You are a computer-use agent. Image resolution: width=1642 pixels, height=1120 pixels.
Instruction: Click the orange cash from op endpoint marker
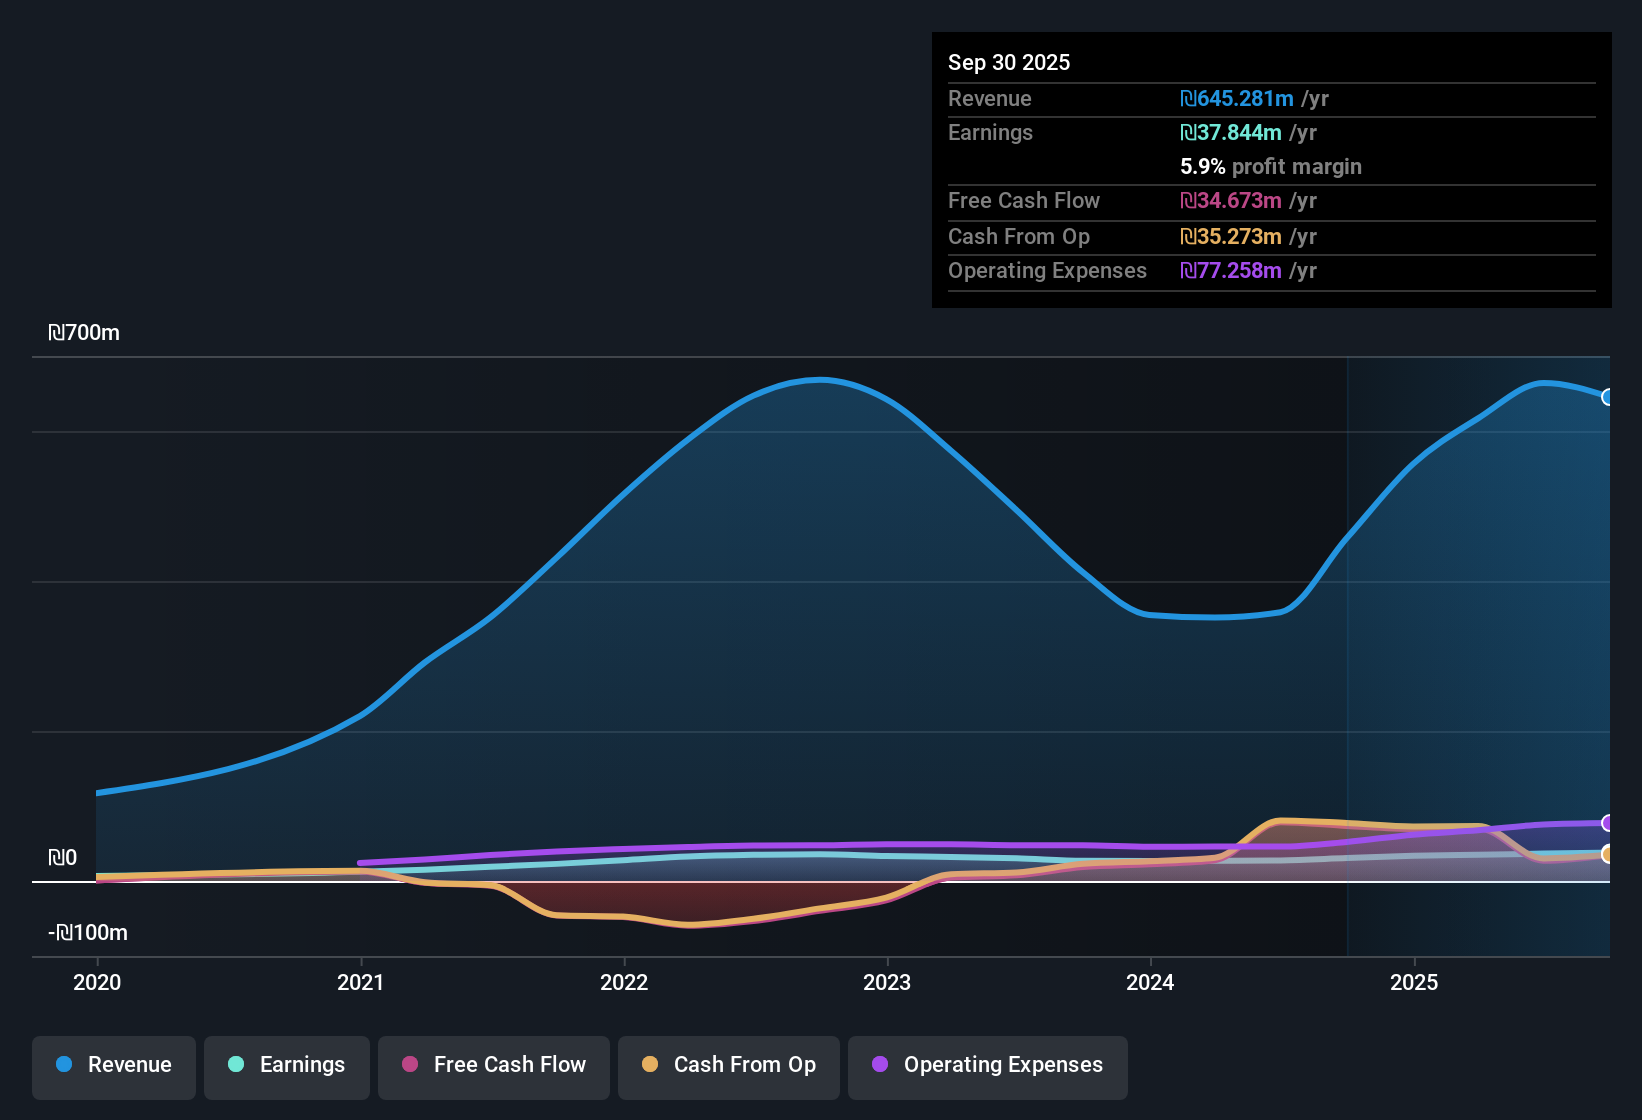tap(1608, 854)
